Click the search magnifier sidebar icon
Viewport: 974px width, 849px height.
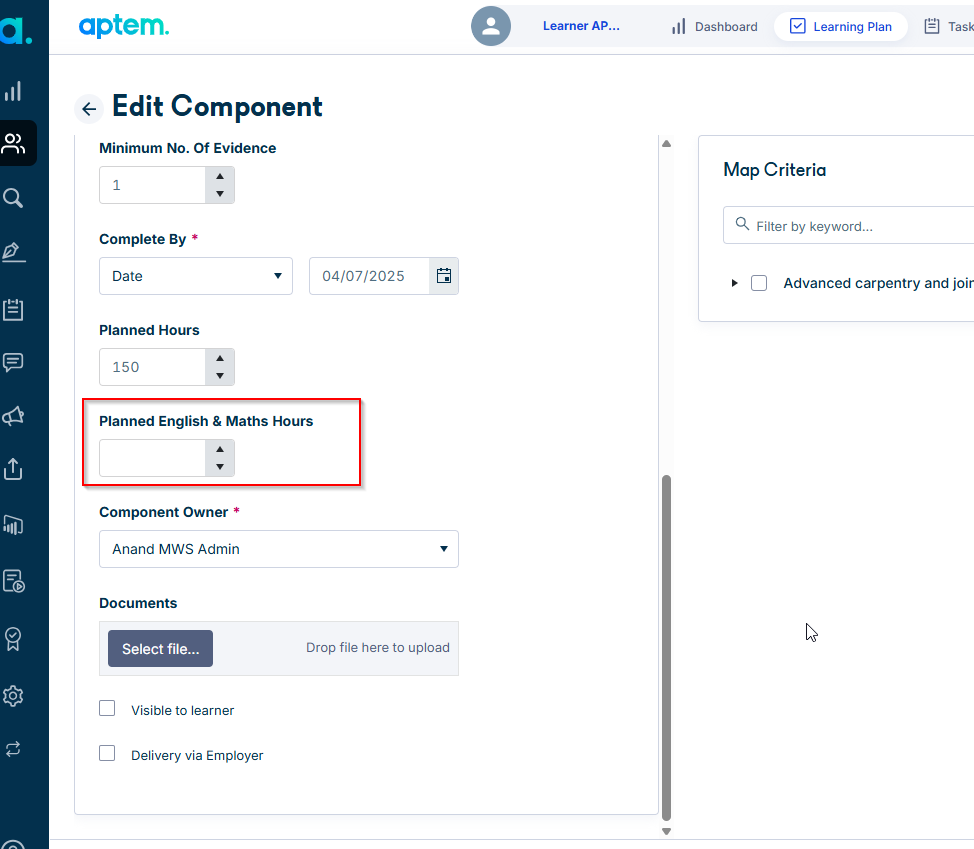coord(13,198)
